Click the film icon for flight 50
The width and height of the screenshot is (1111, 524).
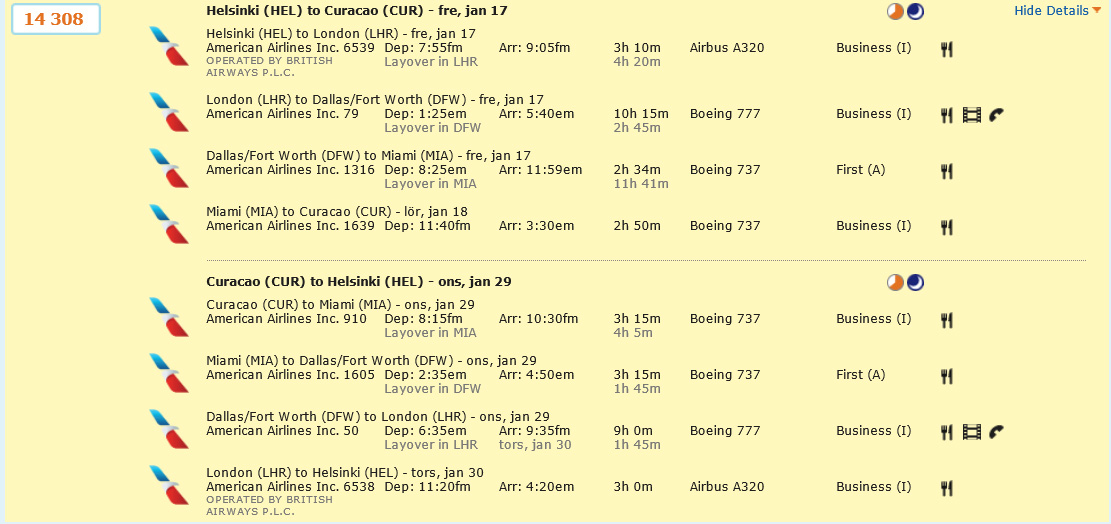click(971, 432)
